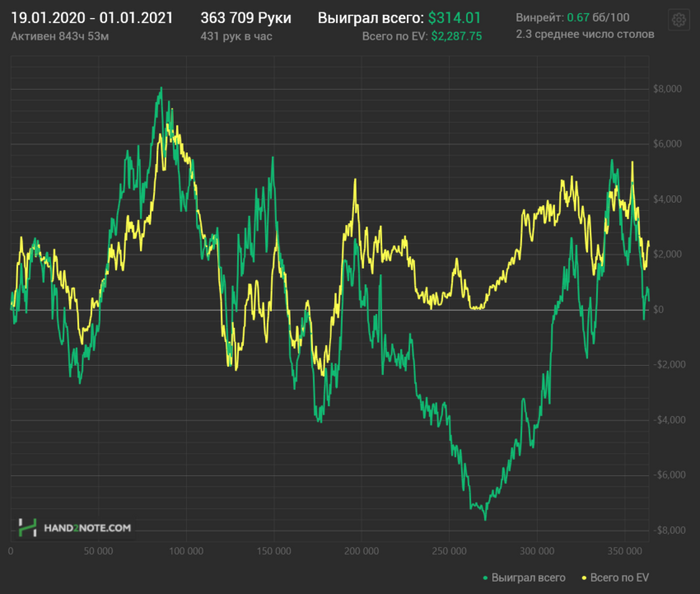Toggle the 'Выиграл всего' legend series
This screenshot has width=700, height=594.
(x=524, y=577)
